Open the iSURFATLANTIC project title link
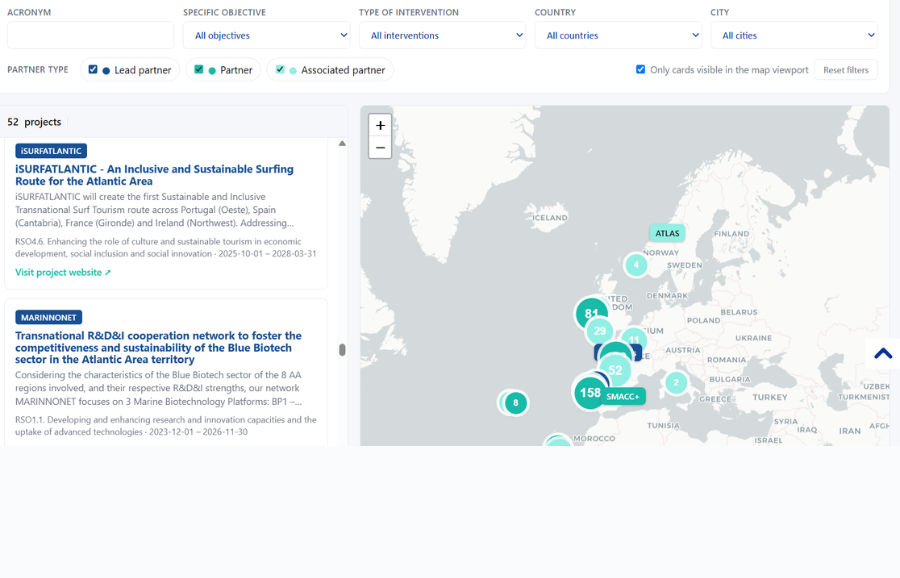Viewport: 900px width, 578px height. click(x=154, y=175)
